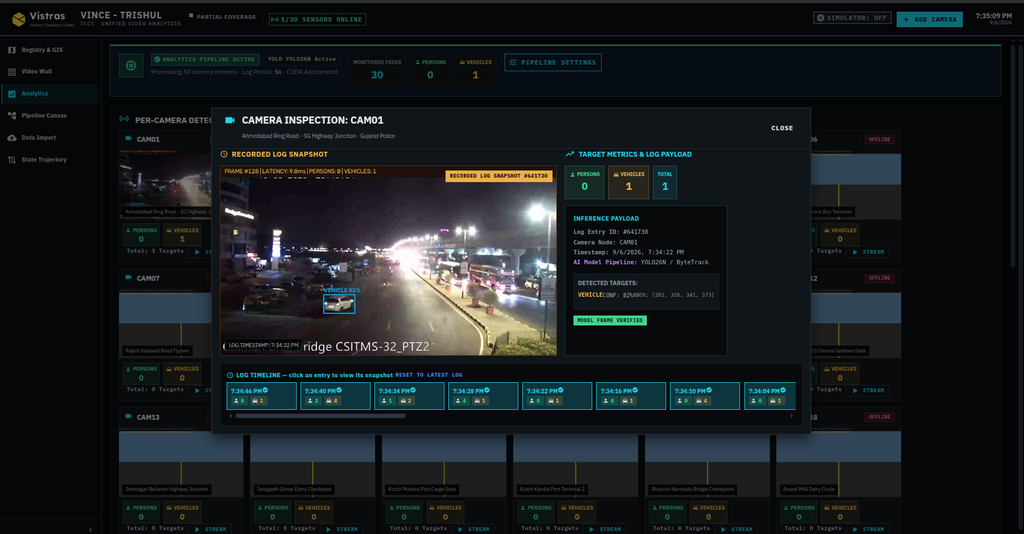Screen dimensions: 1024x534
Task: Click Add Camera button
Action: [930, 20]
